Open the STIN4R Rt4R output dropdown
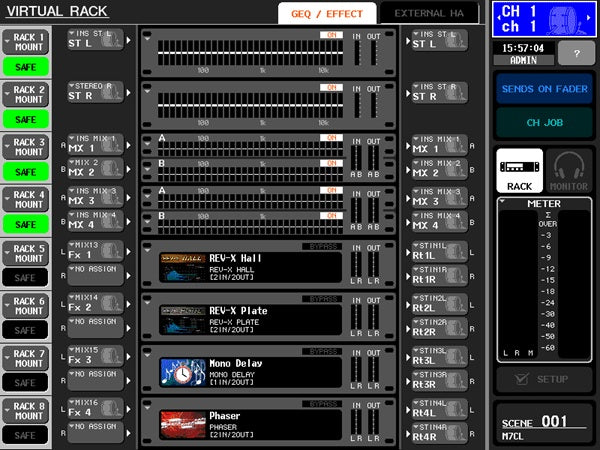Image resolution: width=600 pixels, height=450 pixels. [440, 433]
